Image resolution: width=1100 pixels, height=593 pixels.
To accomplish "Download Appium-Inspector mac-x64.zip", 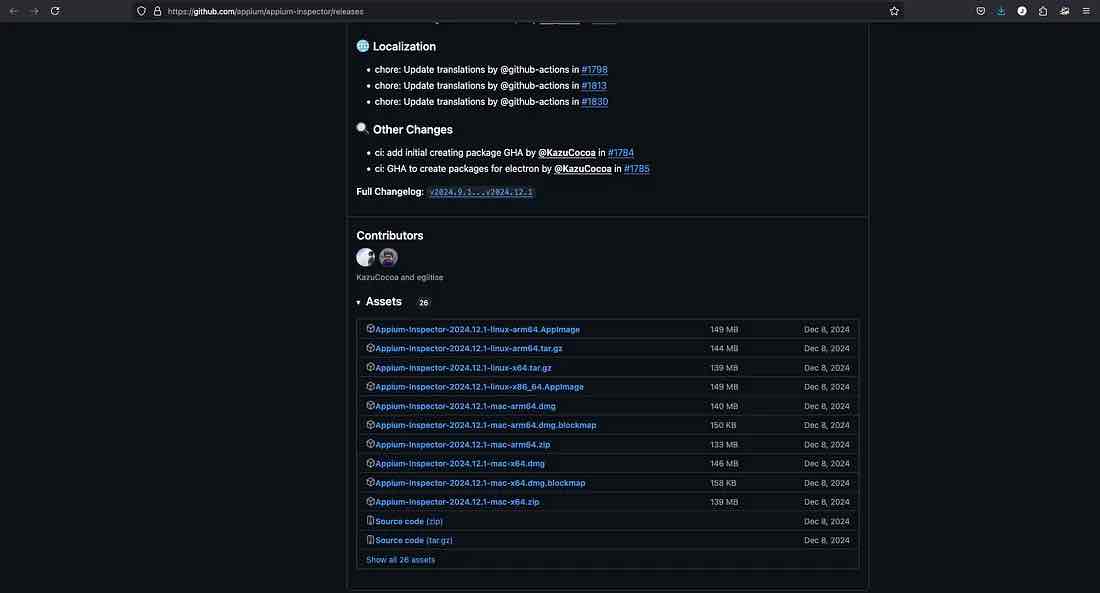I will [457, 502].
